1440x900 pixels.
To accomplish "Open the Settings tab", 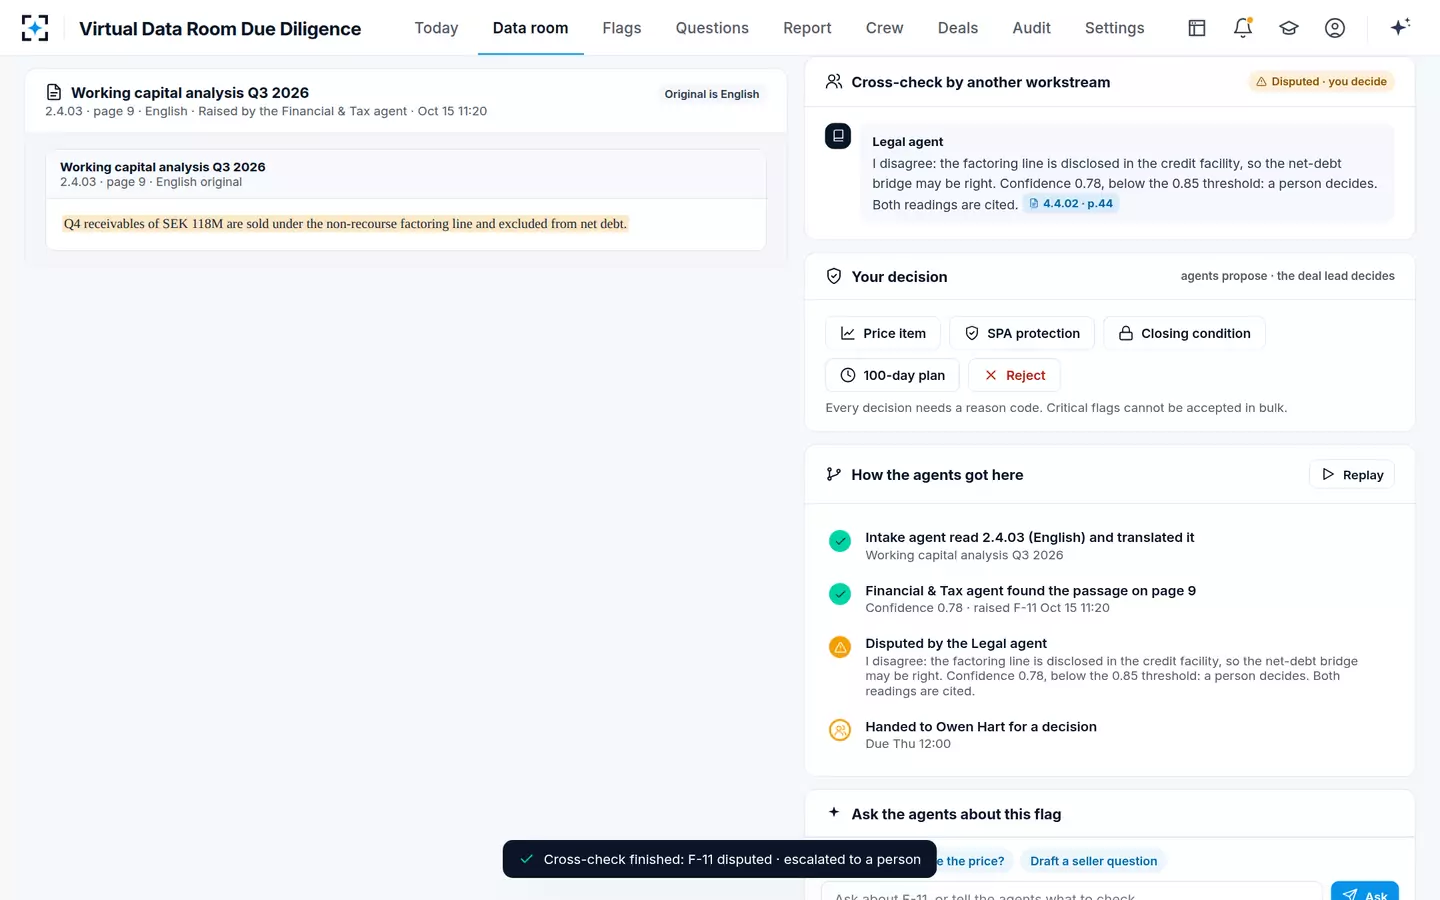I will (x=1114, y=28).
